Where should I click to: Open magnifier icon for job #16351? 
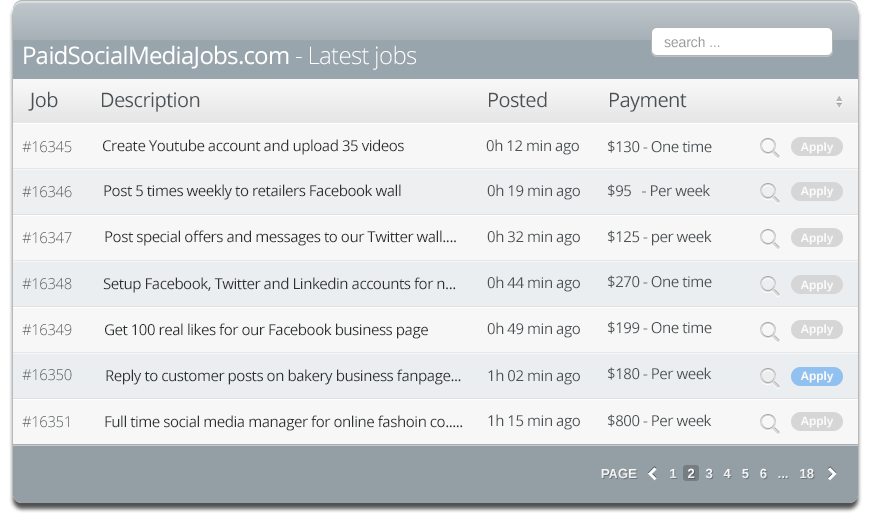[770, 423]
